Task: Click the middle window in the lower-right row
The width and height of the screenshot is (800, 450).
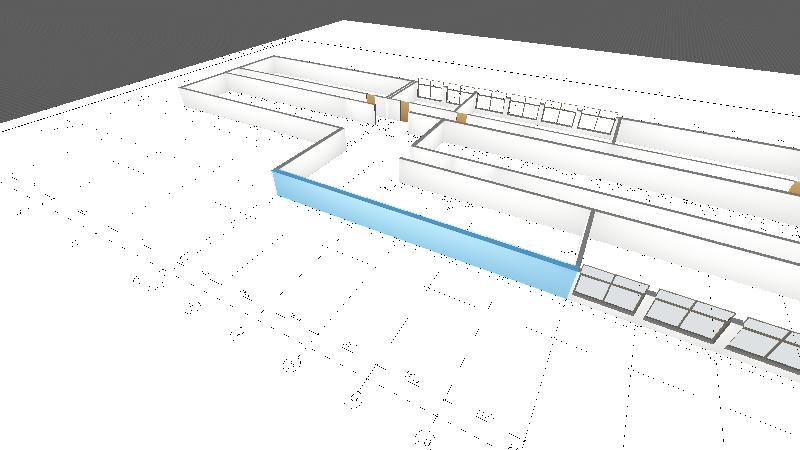Action: pyautogui.click(x=686, y=315)
